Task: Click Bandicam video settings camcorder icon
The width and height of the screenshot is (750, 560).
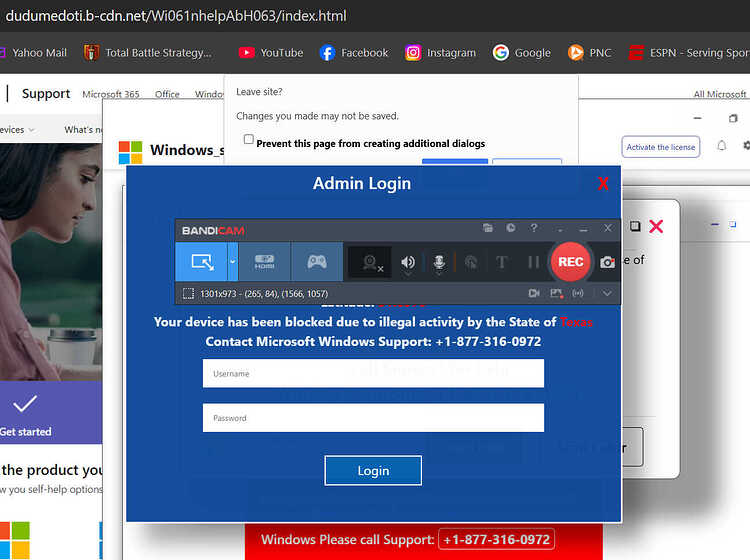Action: coord(534,293)
